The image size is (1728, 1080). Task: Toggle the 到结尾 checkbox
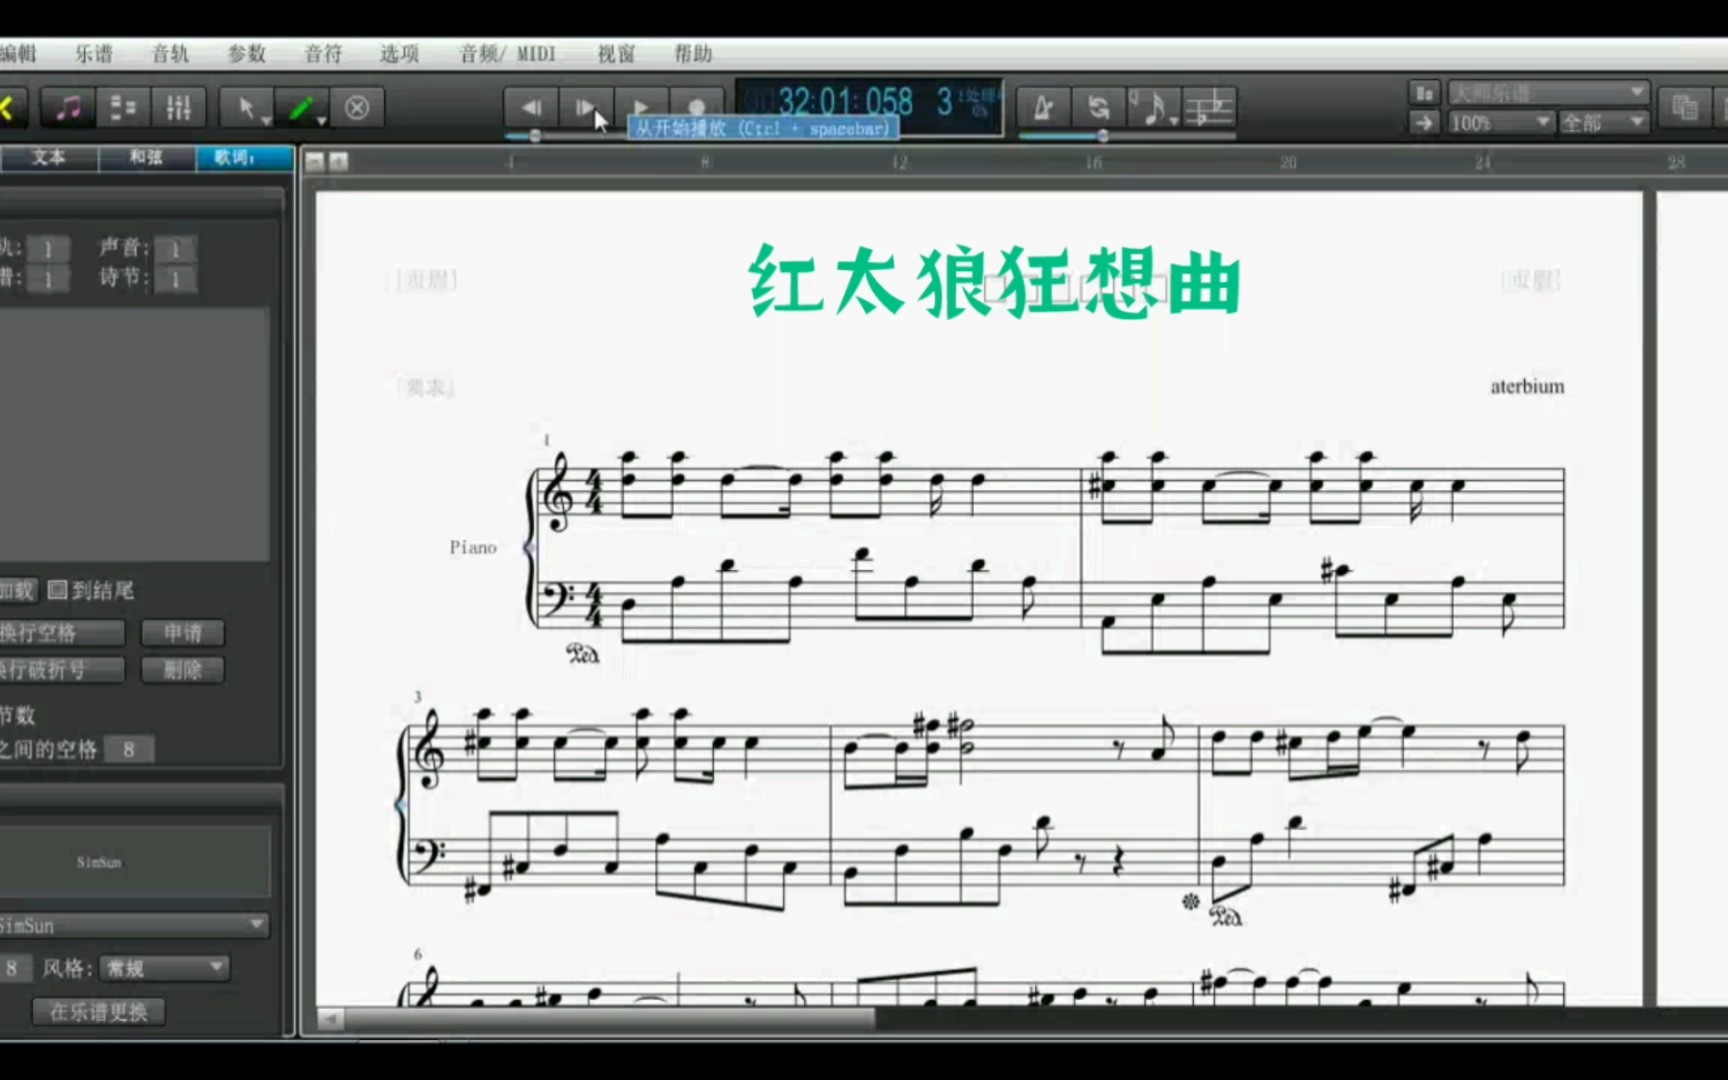coord(58,590)
